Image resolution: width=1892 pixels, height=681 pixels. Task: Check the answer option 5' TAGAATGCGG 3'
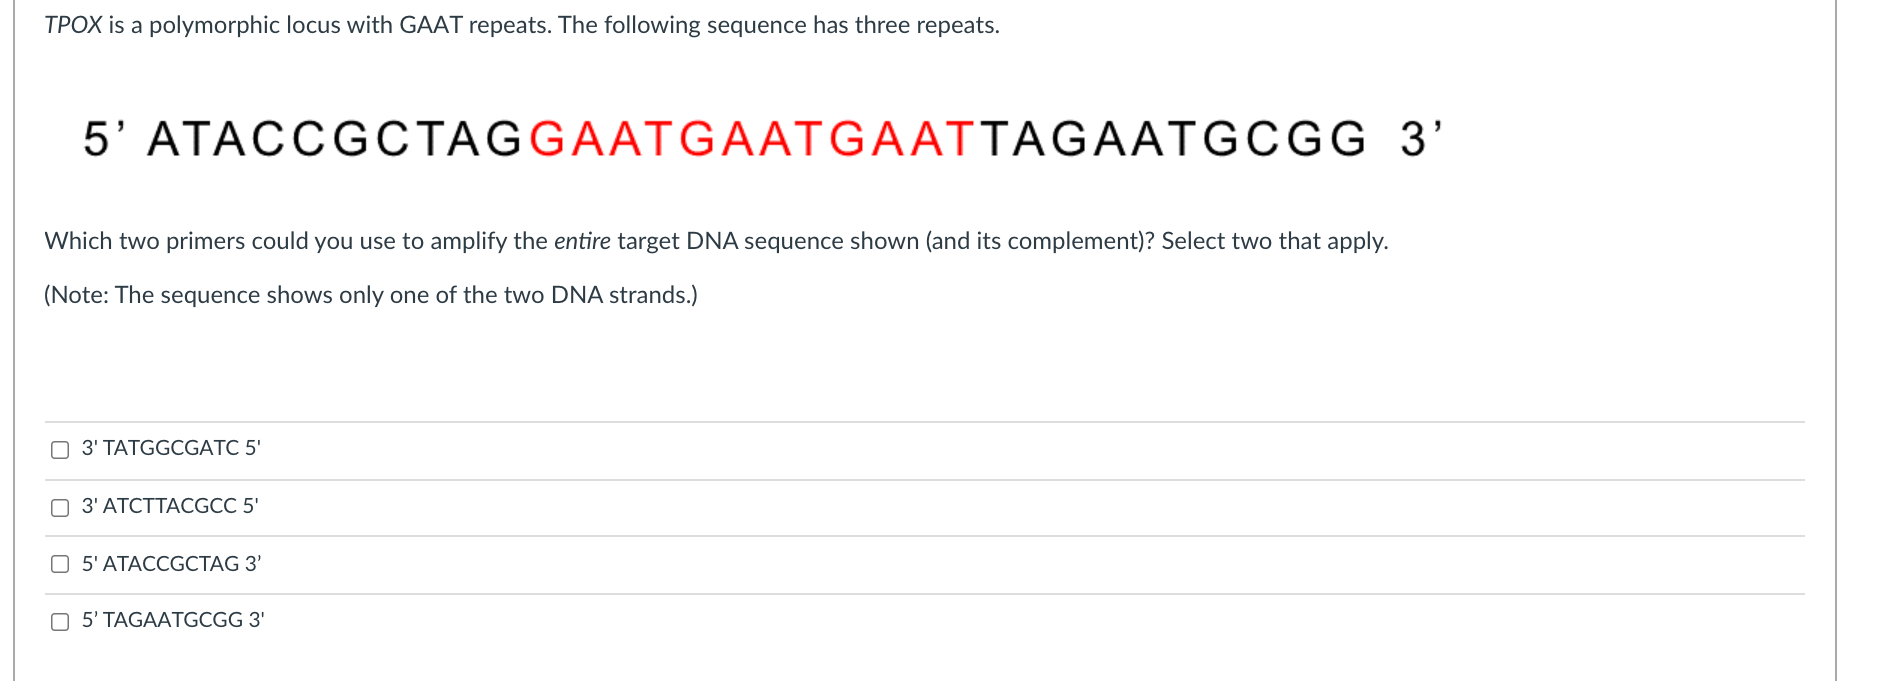(x=59, y=622)
